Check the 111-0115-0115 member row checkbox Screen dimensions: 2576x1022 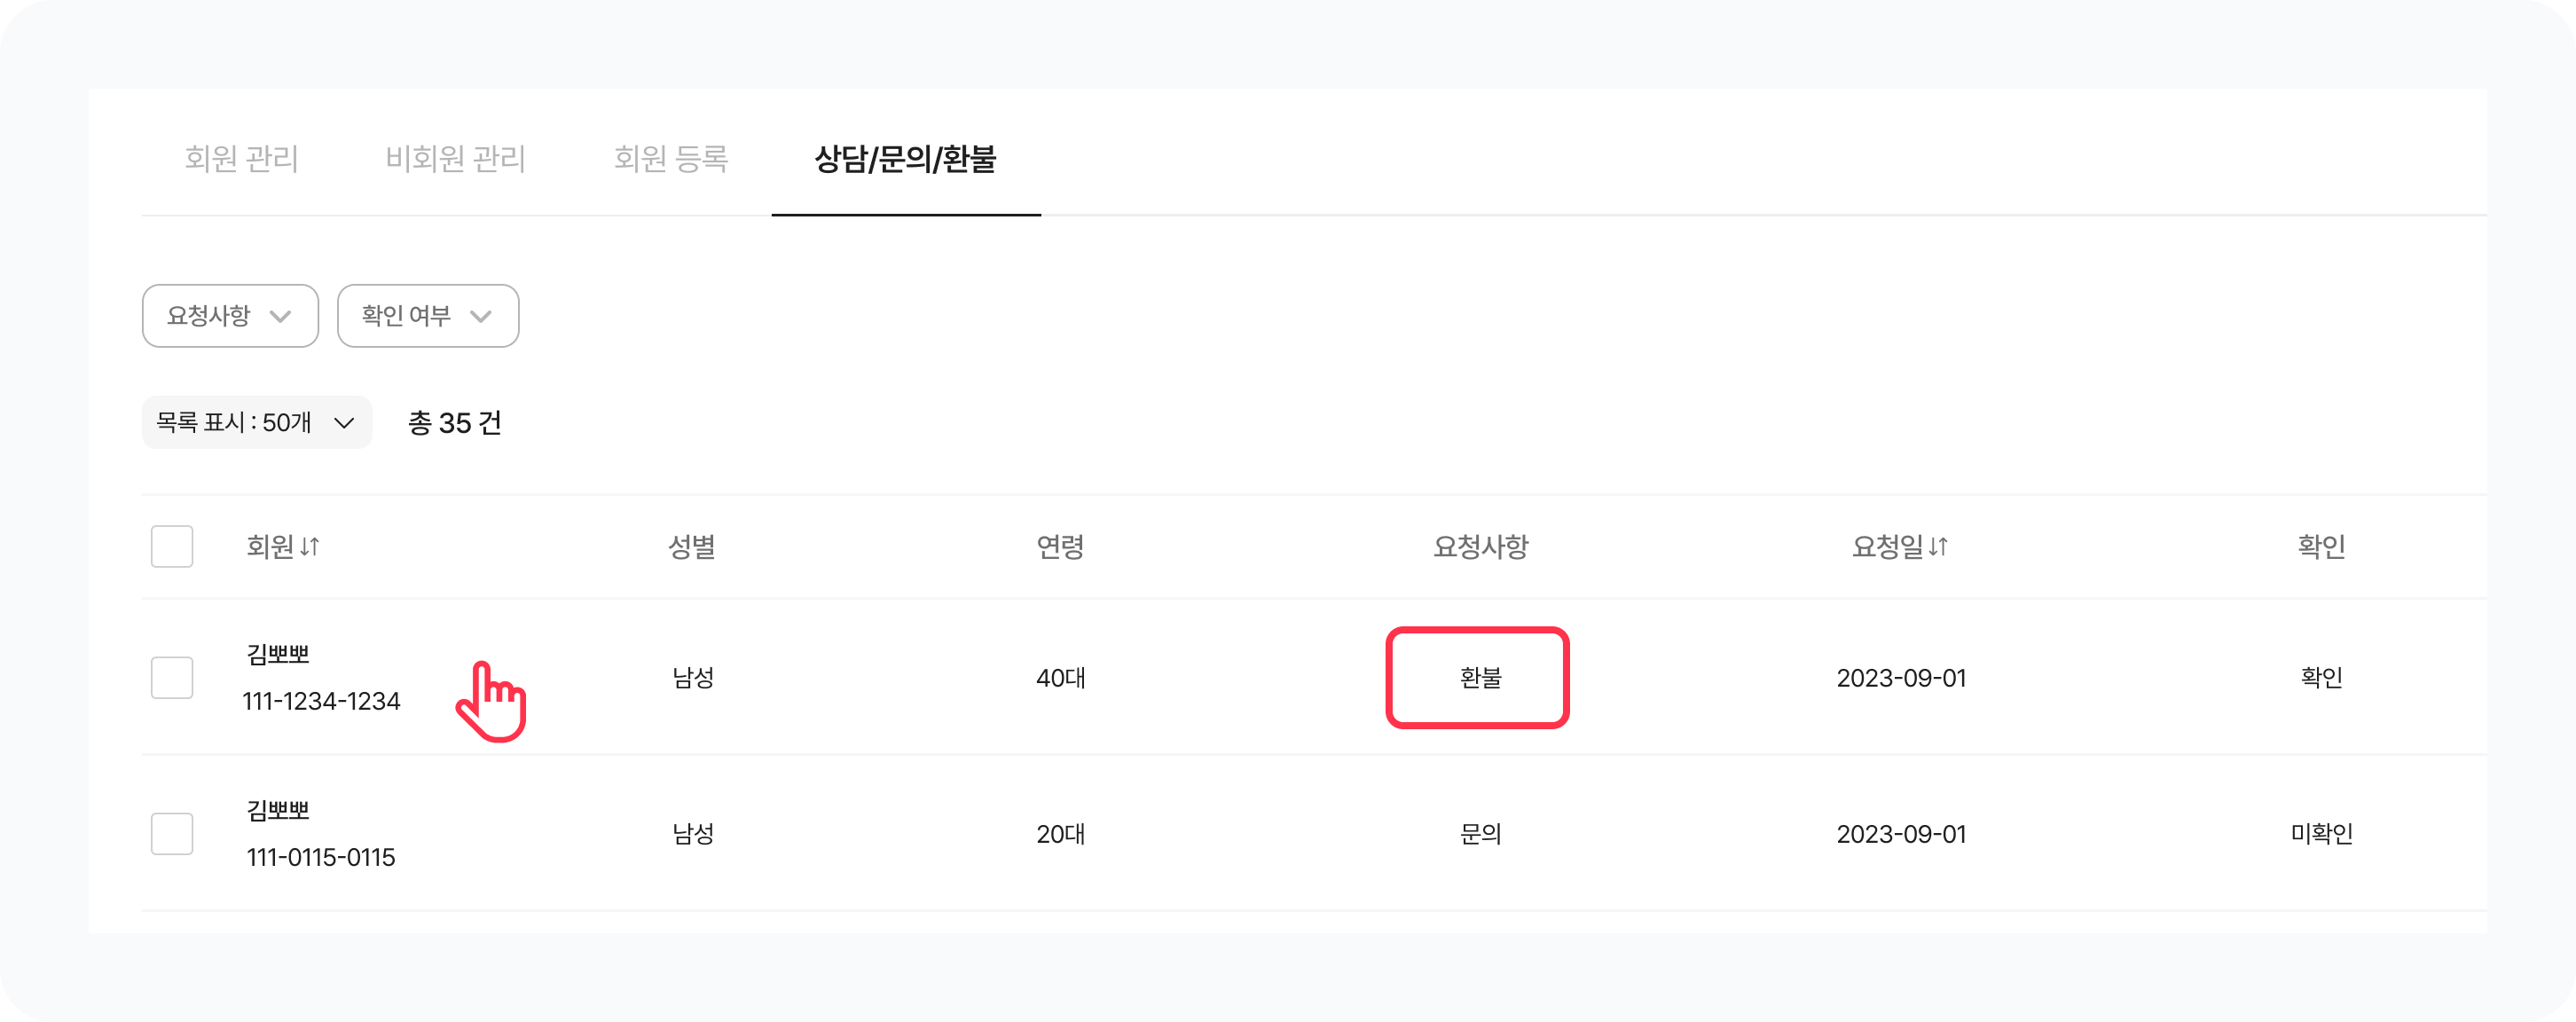click(x=172, y=834)
